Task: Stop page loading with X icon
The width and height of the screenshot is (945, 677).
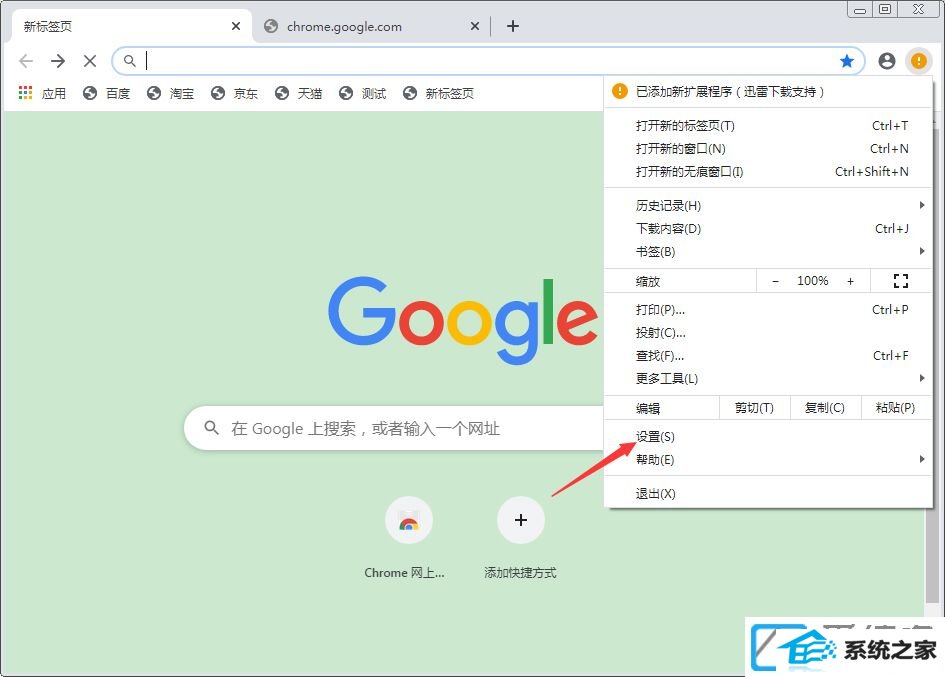Action: point(90,61)
